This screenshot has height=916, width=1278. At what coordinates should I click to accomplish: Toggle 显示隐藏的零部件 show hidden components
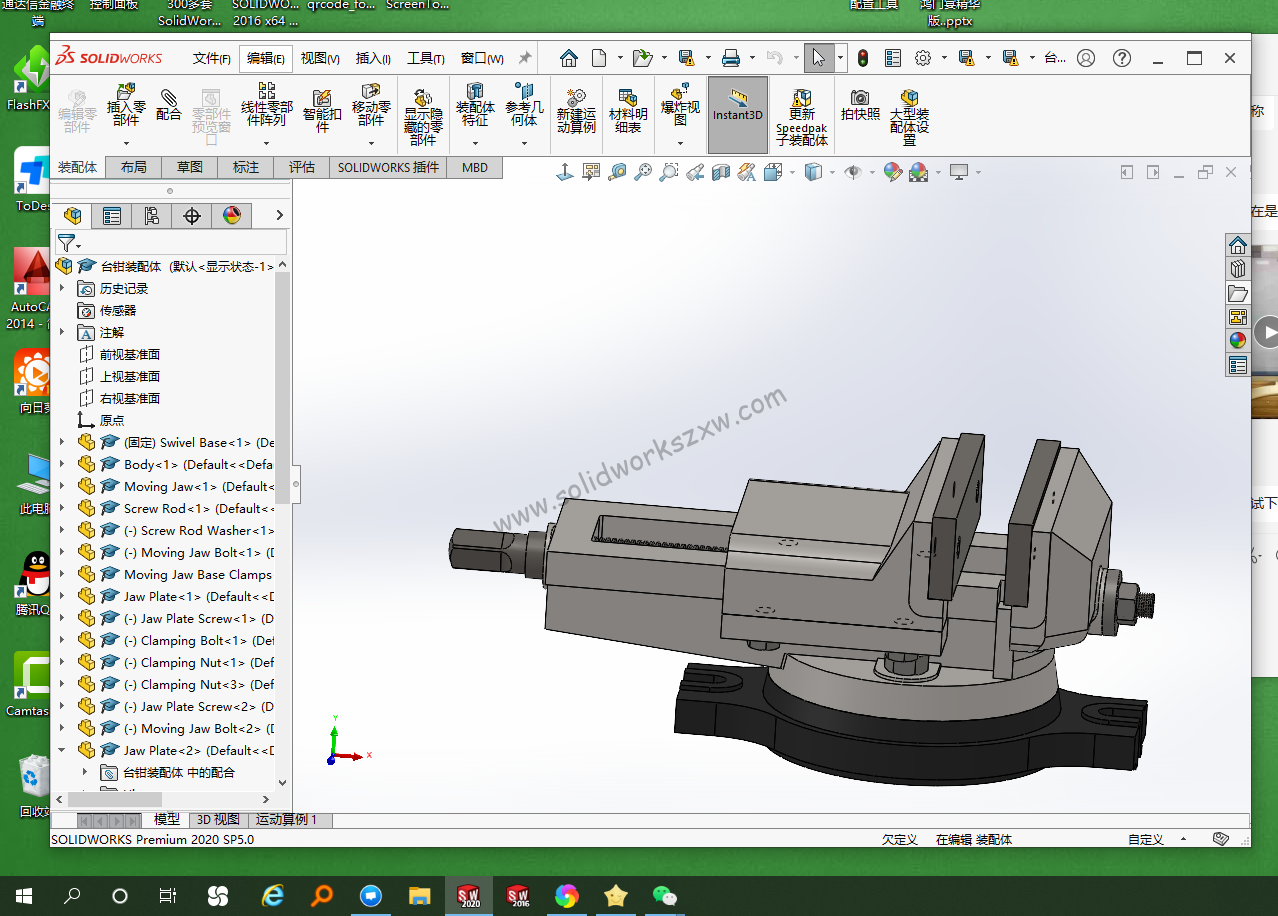pyautogui.click(x=423, y=108)
